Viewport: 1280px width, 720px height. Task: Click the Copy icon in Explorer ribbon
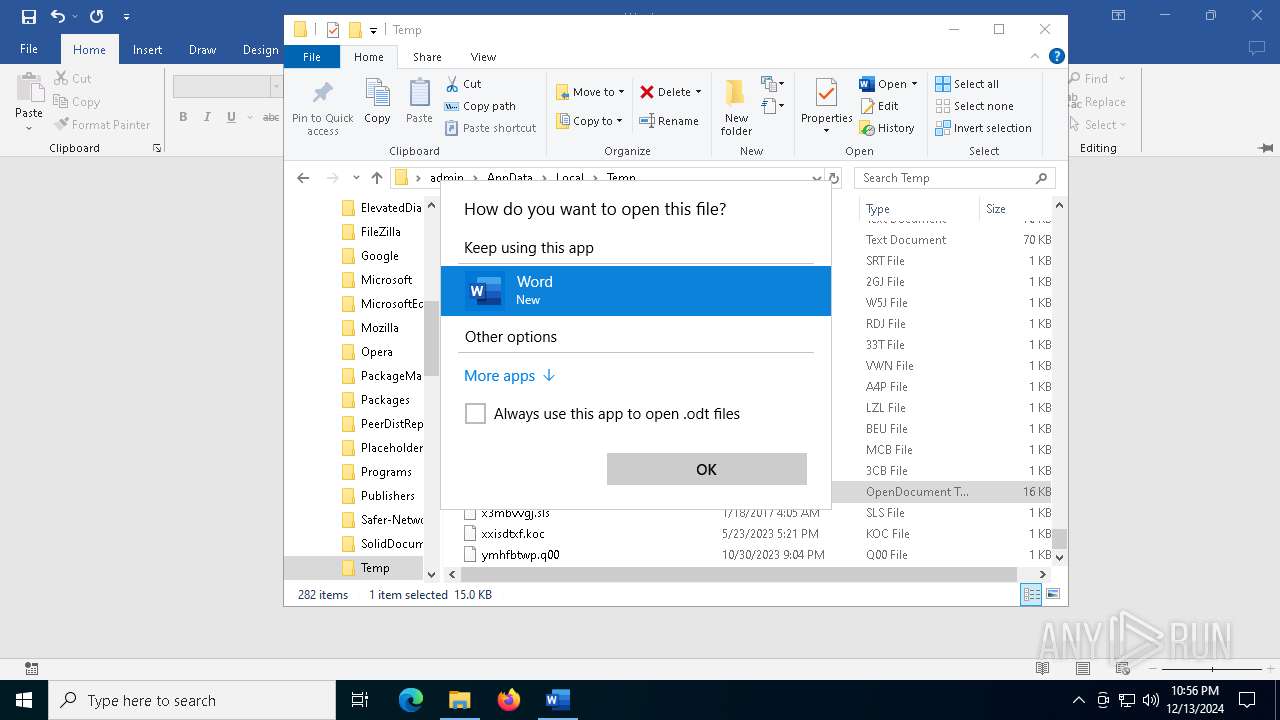377,95
